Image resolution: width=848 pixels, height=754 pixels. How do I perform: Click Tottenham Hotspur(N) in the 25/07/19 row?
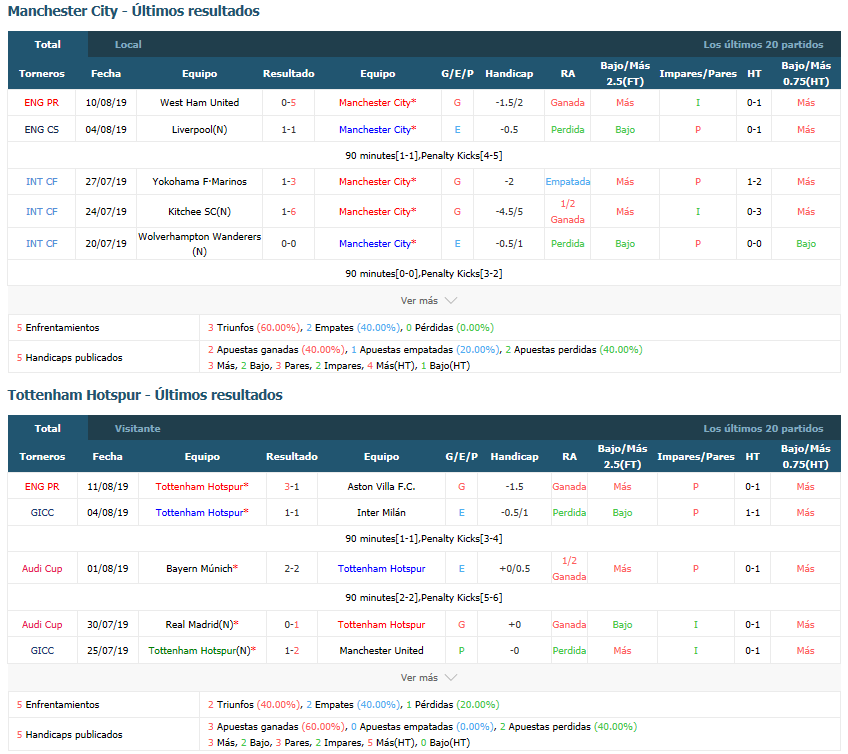[202, 651]
